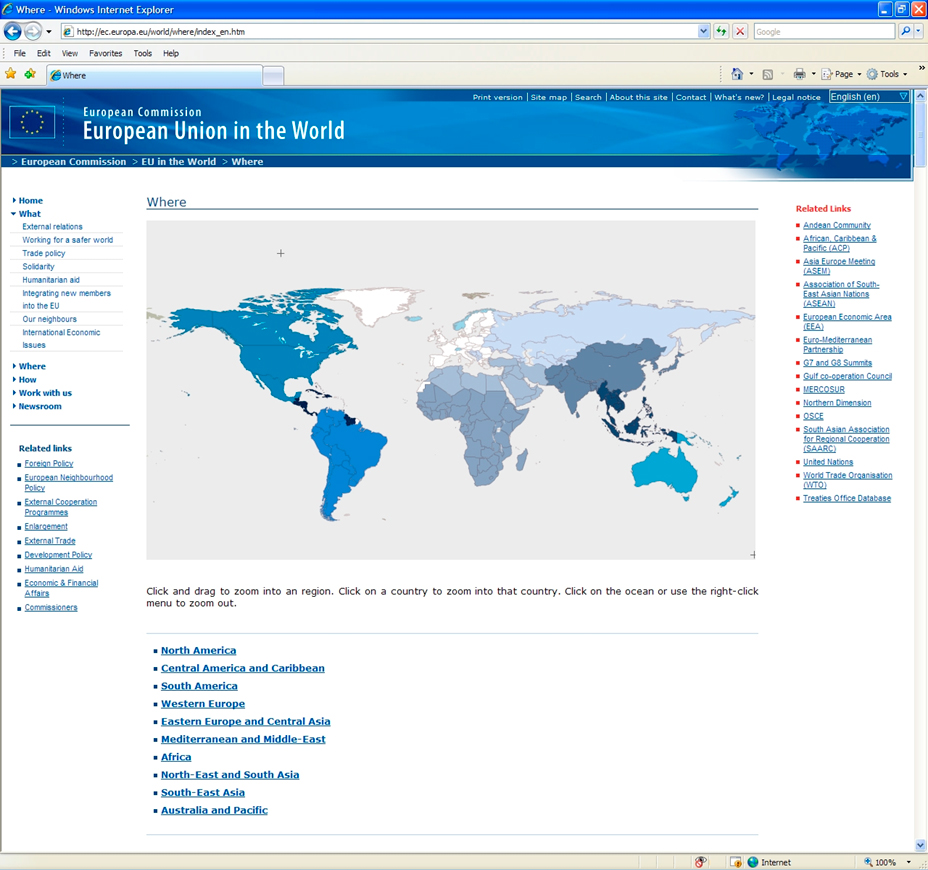Click the Print toolbar icon
This screenshot has height=870, width=928.
(798, 74)
